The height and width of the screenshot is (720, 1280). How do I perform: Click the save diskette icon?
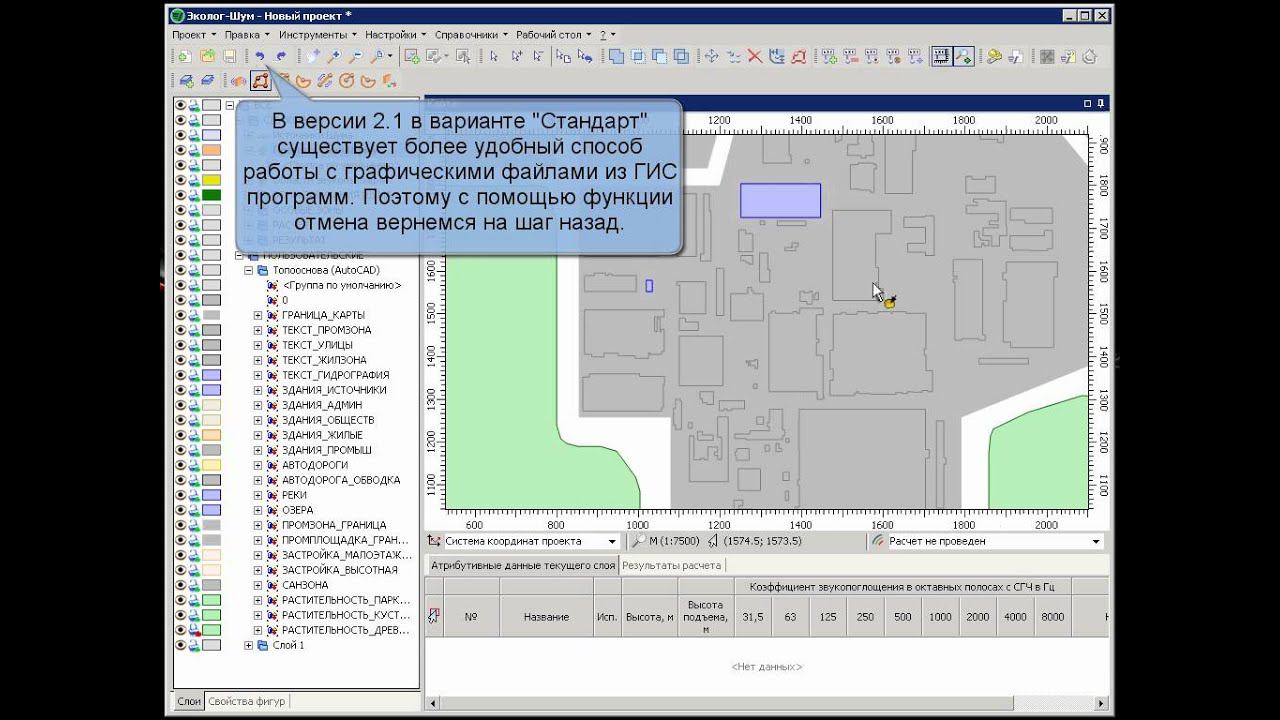[x=229, y=57]
